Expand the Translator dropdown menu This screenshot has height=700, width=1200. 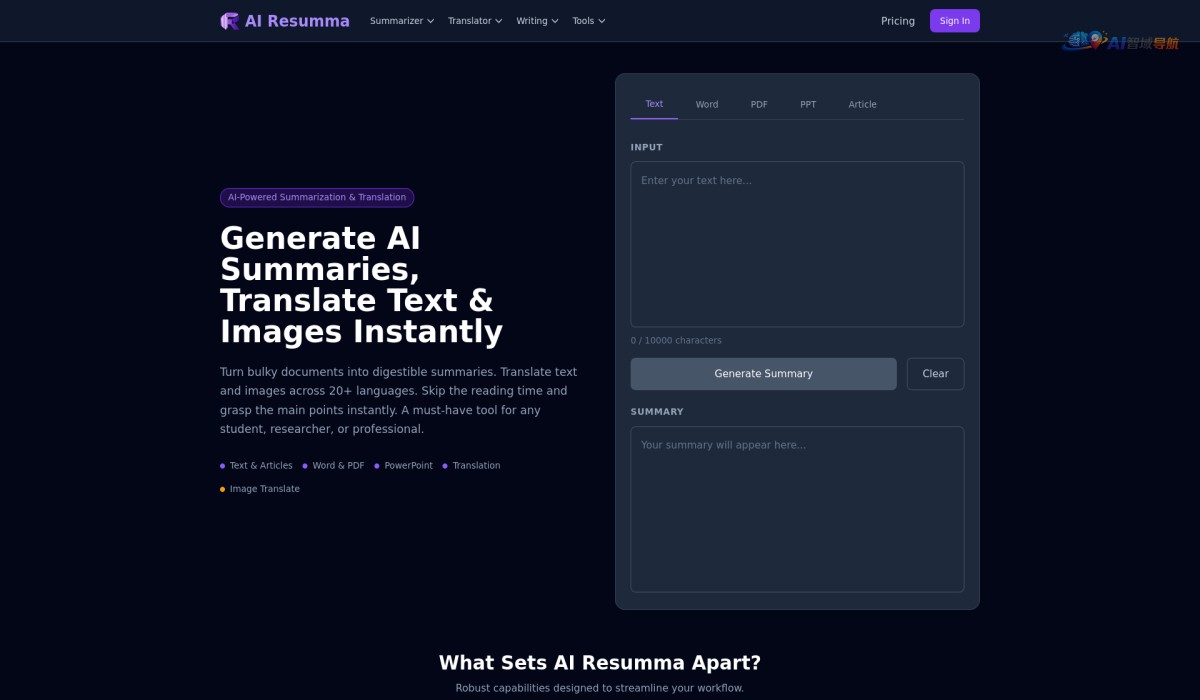pos(475,21)
